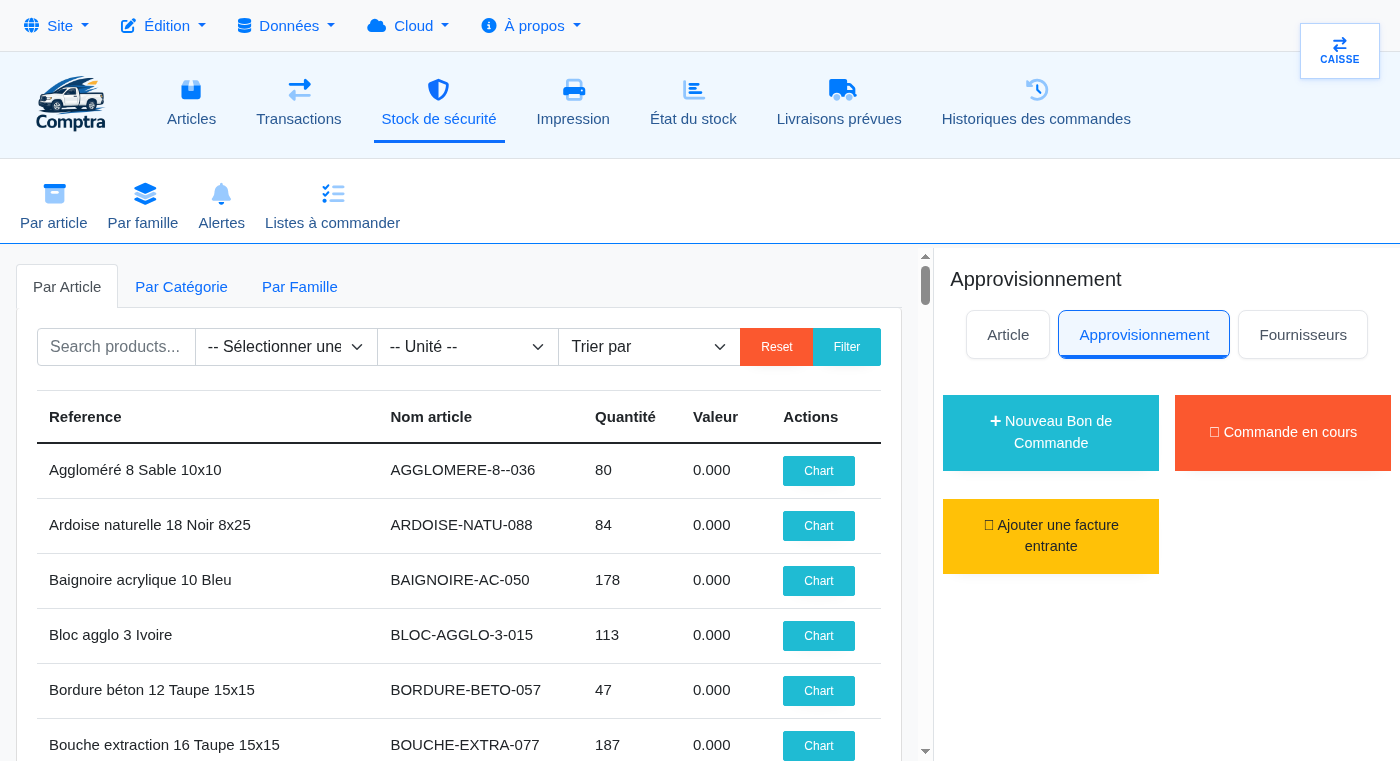Open the État du stock chart icon
Viewport: 1400px width, 761px height.
(693, 90)
